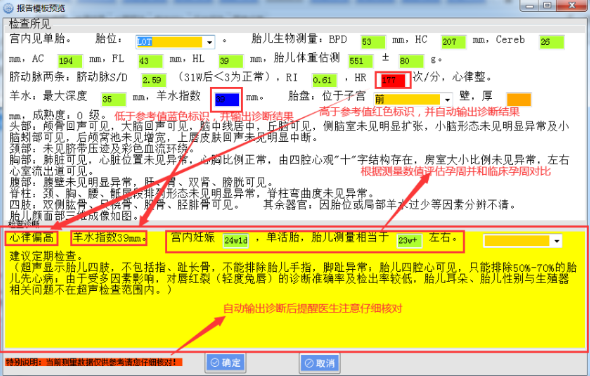This screenshot has height=376, width=590.
Task: Click the 检查所见 section header
Action: (x=30, y=24)
